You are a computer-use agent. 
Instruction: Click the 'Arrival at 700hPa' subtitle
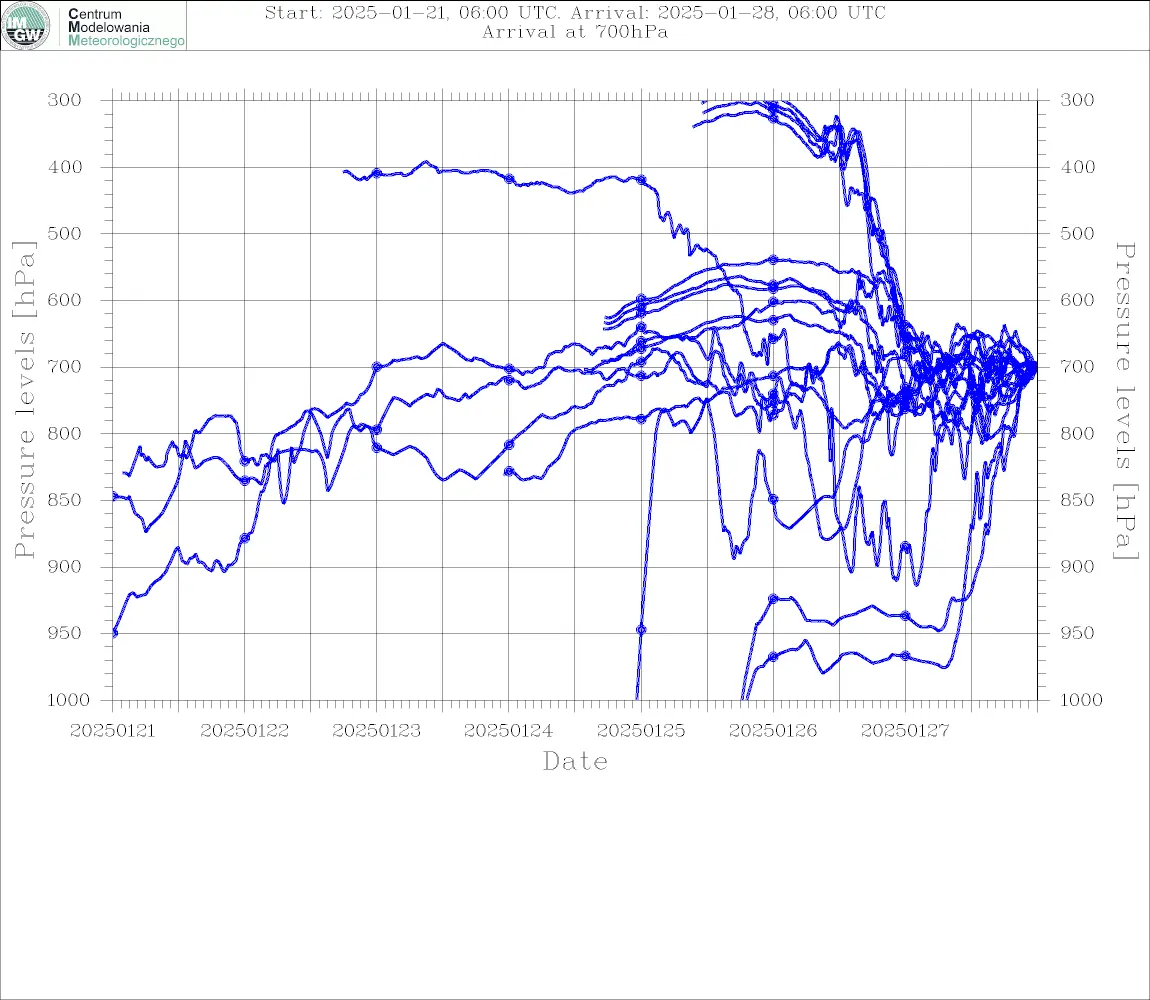click(x=575, y=32)
